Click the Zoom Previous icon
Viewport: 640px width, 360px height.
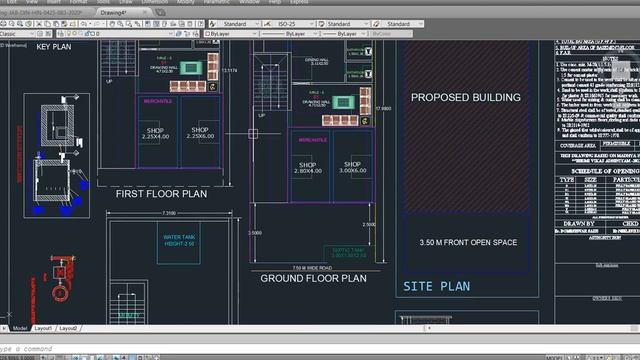click(x=138, y=24)
